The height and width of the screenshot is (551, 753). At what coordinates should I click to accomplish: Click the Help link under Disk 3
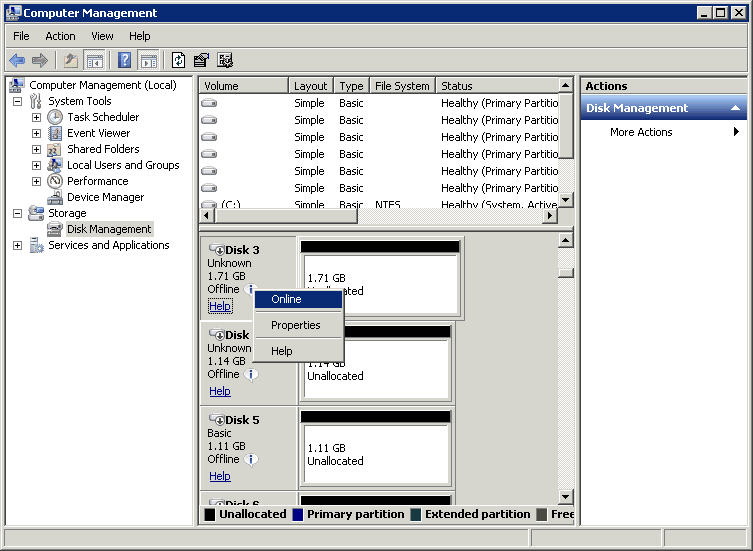click(x=220, y=306)
